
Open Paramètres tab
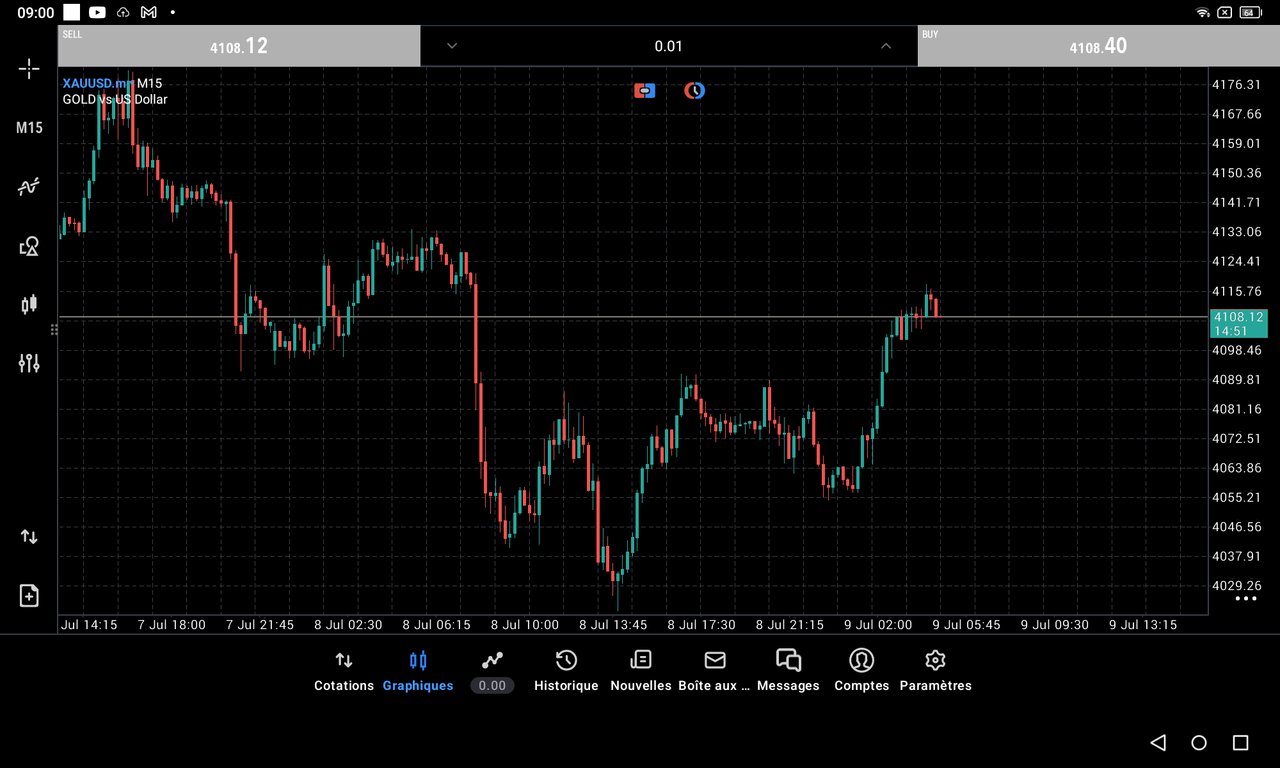(x=936, y=671)
